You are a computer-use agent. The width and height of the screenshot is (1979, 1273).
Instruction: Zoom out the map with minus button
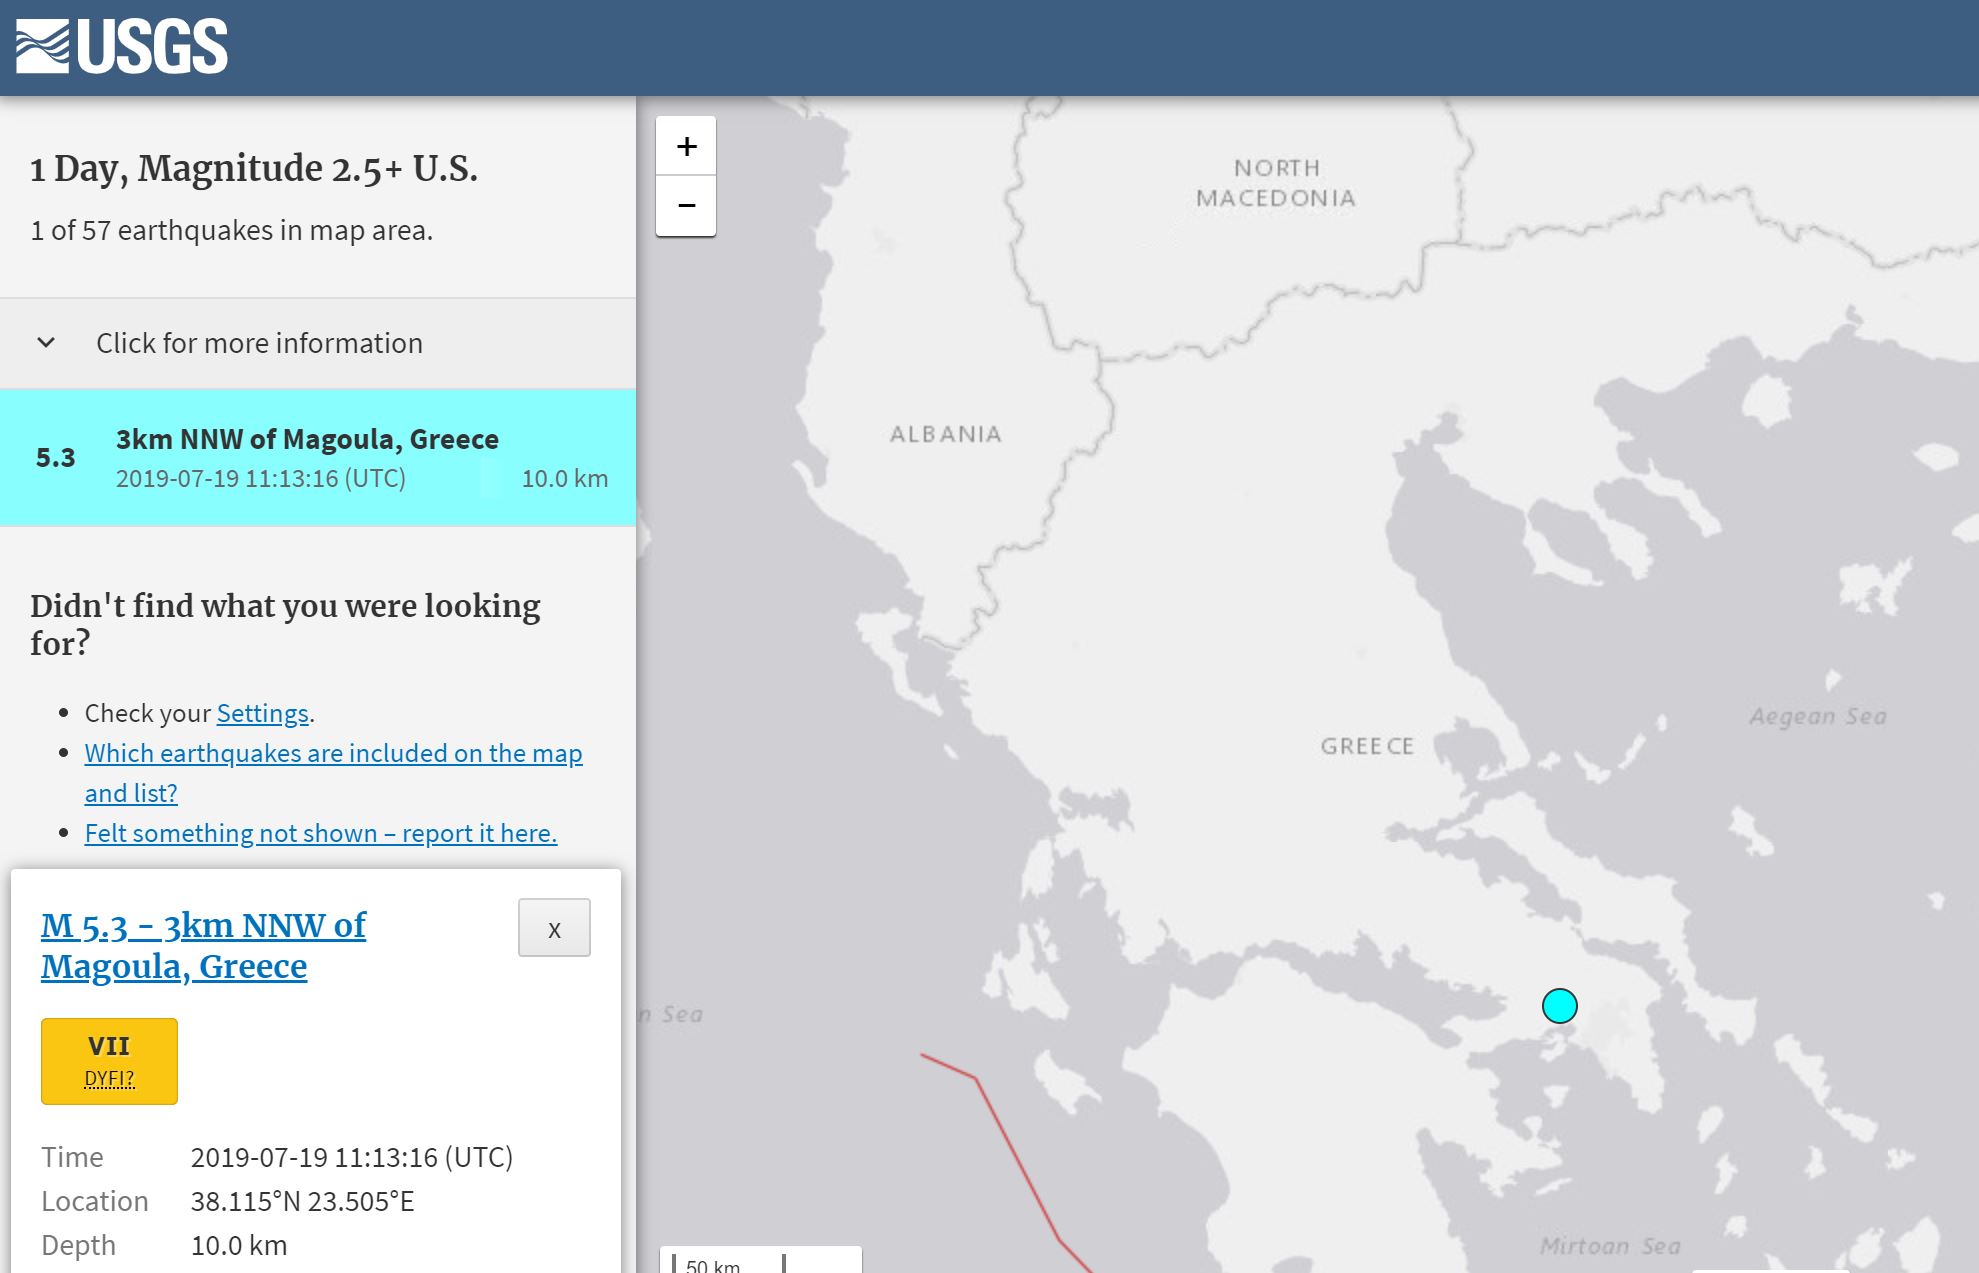[x=686, y=206]
